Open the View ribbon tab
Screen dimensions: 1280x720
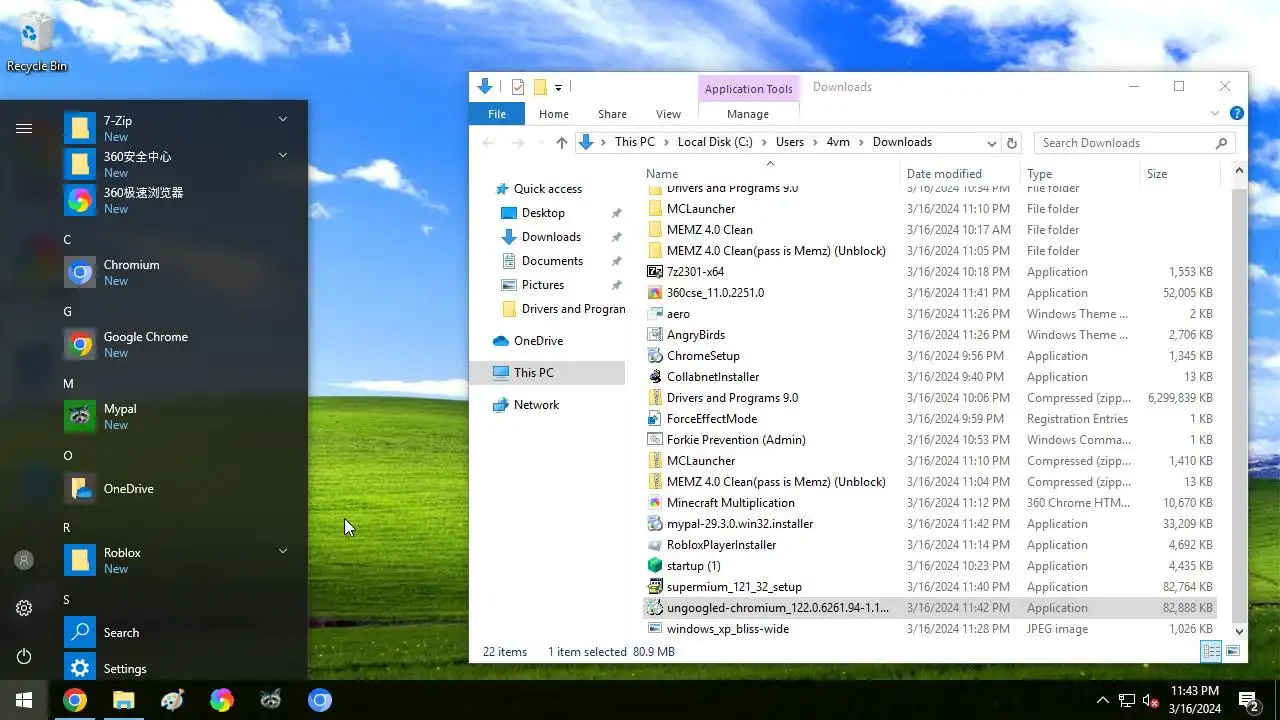[x=668, y=114]
